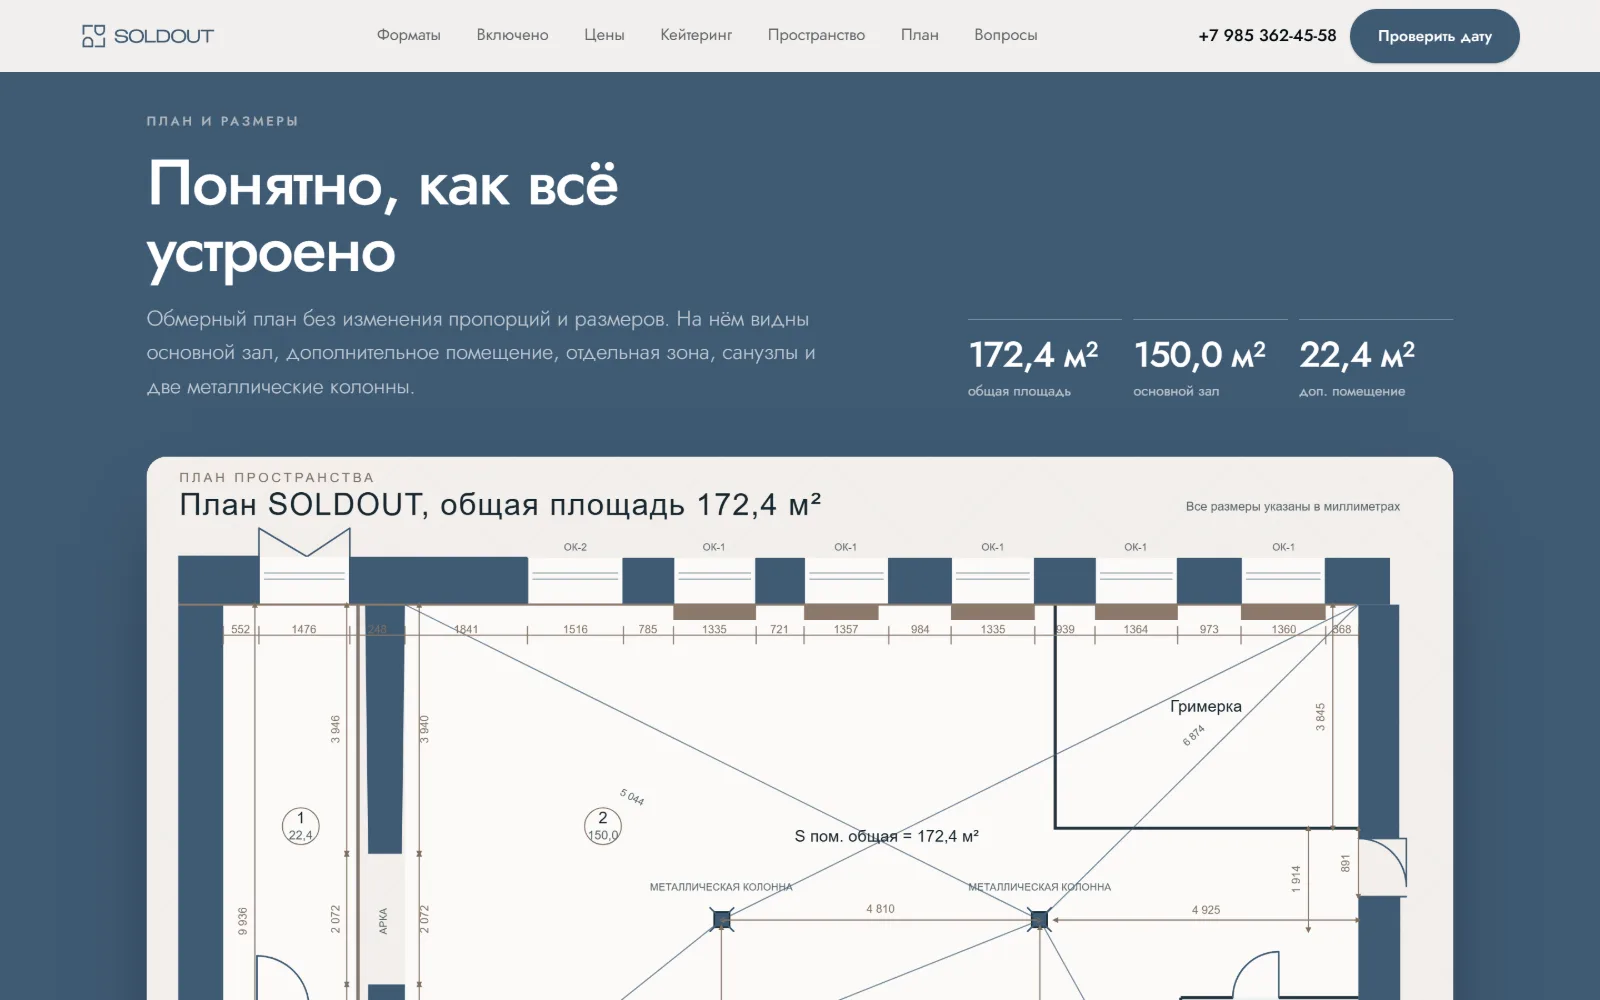Click the note Все размеры указаны в миллиметрах

[1292, 507]
